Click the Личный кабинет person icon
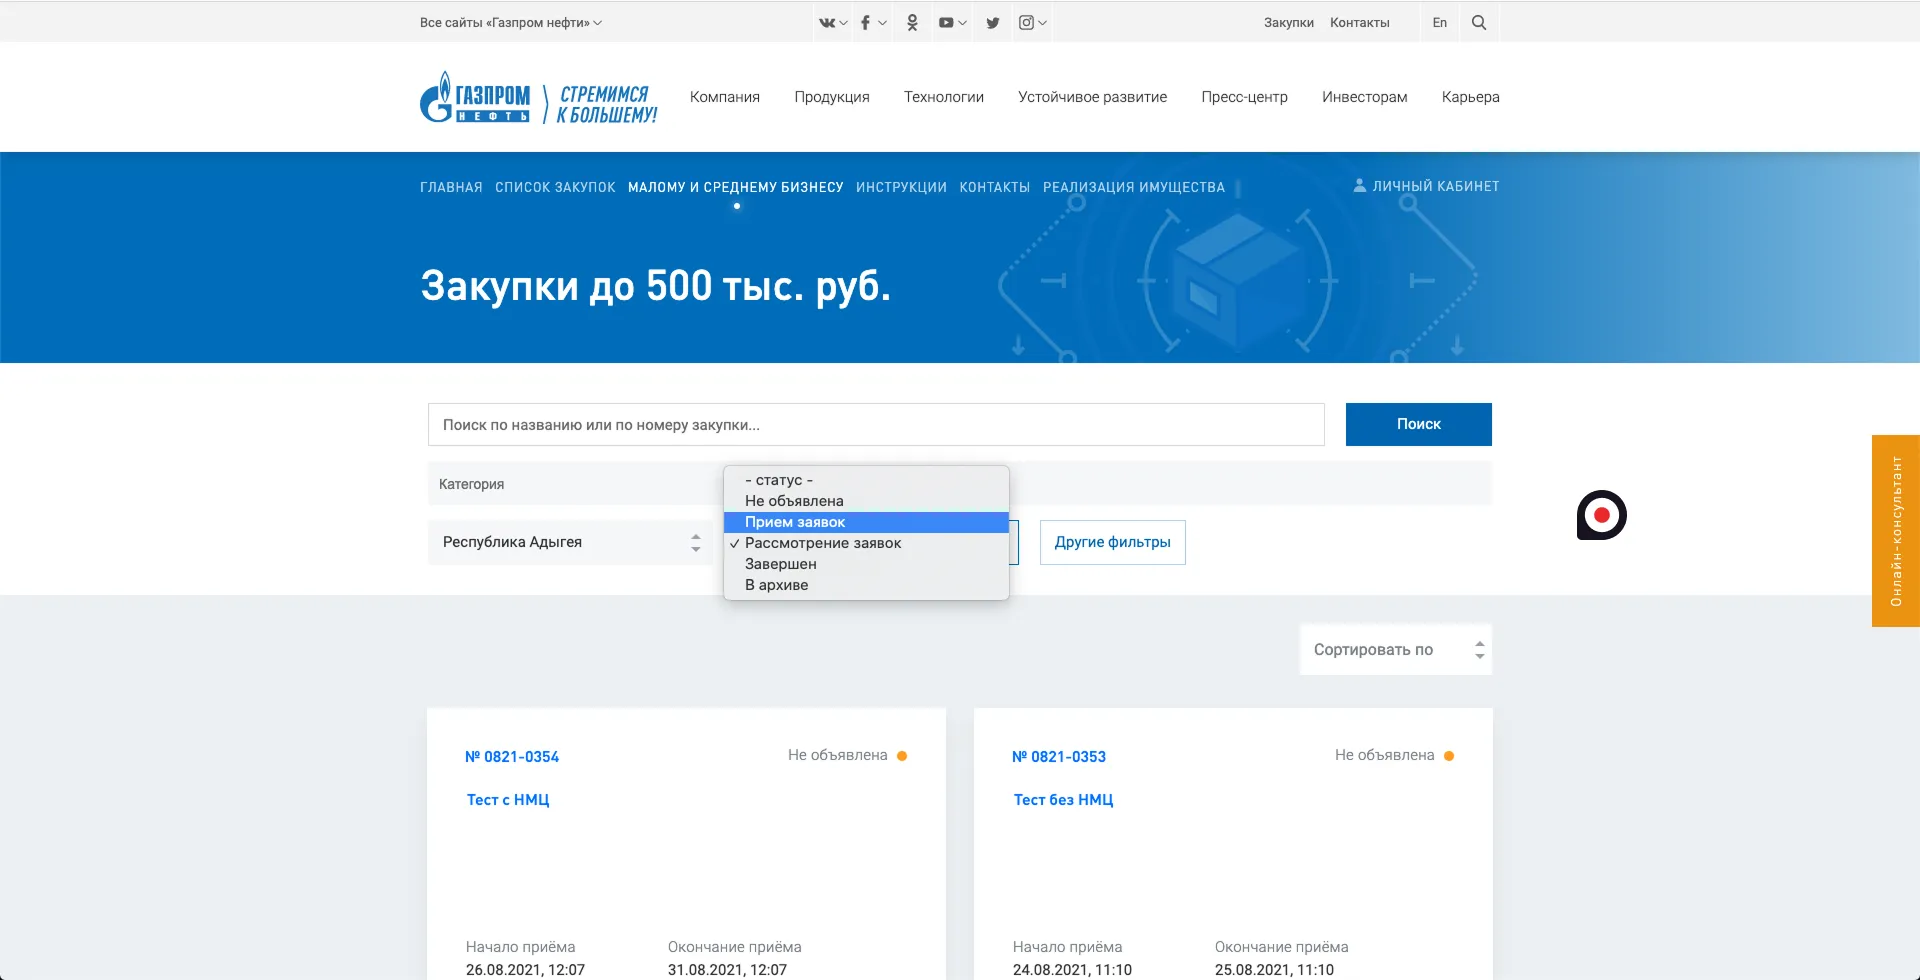This screenshot has height=980, width=1920. (1359, 184)
